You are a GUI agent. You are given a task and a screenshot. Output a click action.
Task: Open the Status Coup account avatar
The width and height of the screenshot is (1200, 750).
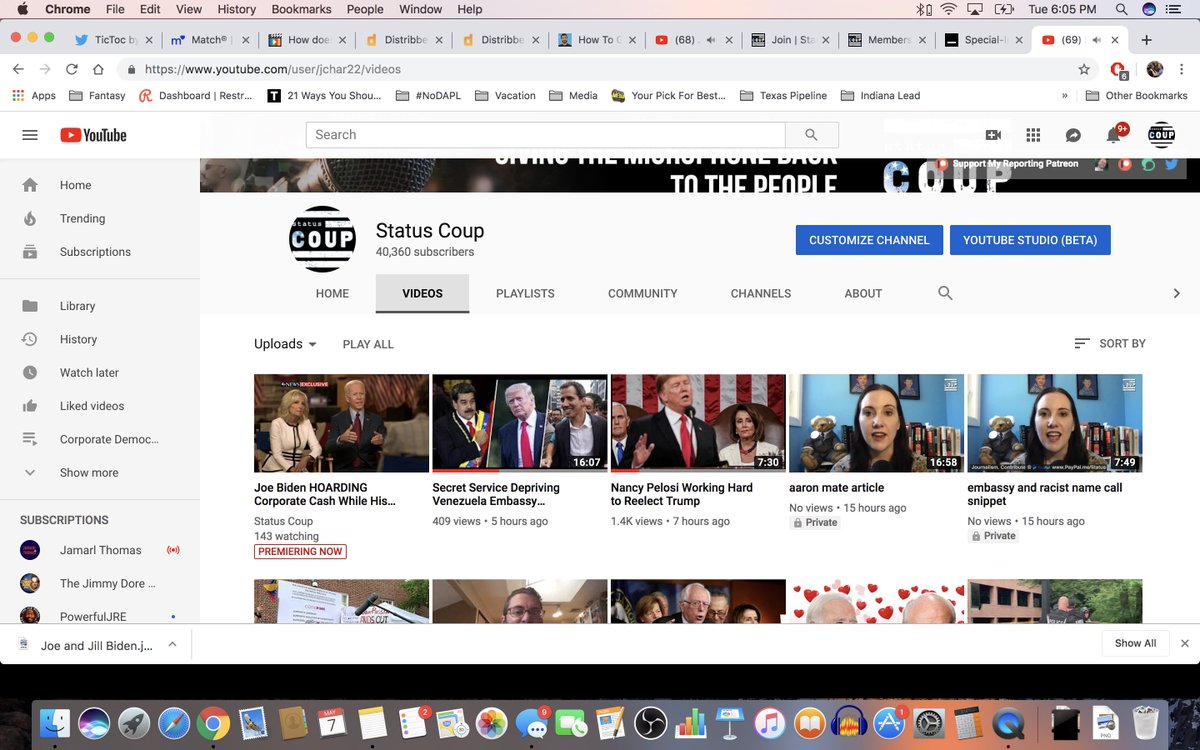1161,135
